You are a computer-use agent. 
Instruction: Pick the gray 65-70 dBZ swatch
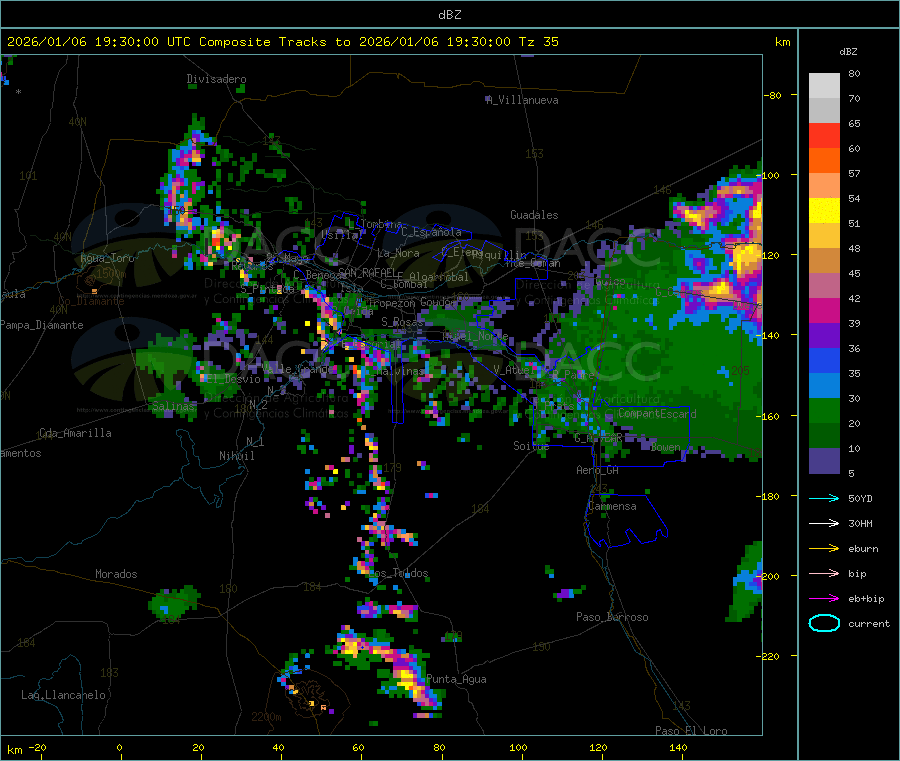pyautogui.click(x=824, y=111)
